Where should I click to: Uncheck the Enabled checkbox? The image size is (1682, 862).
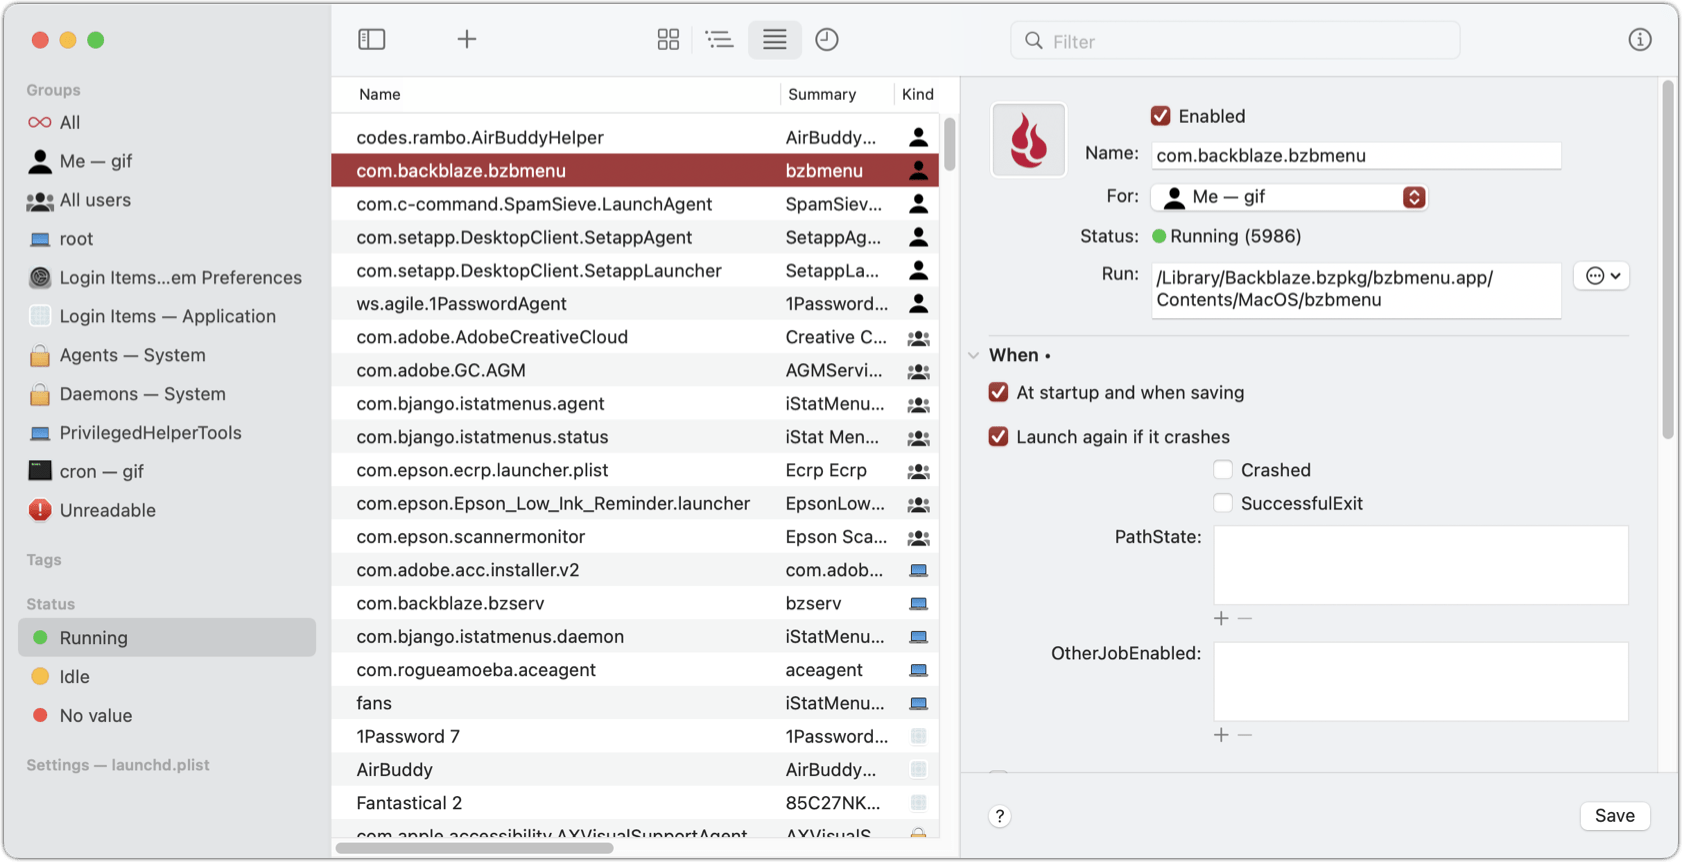[1160, 116]
